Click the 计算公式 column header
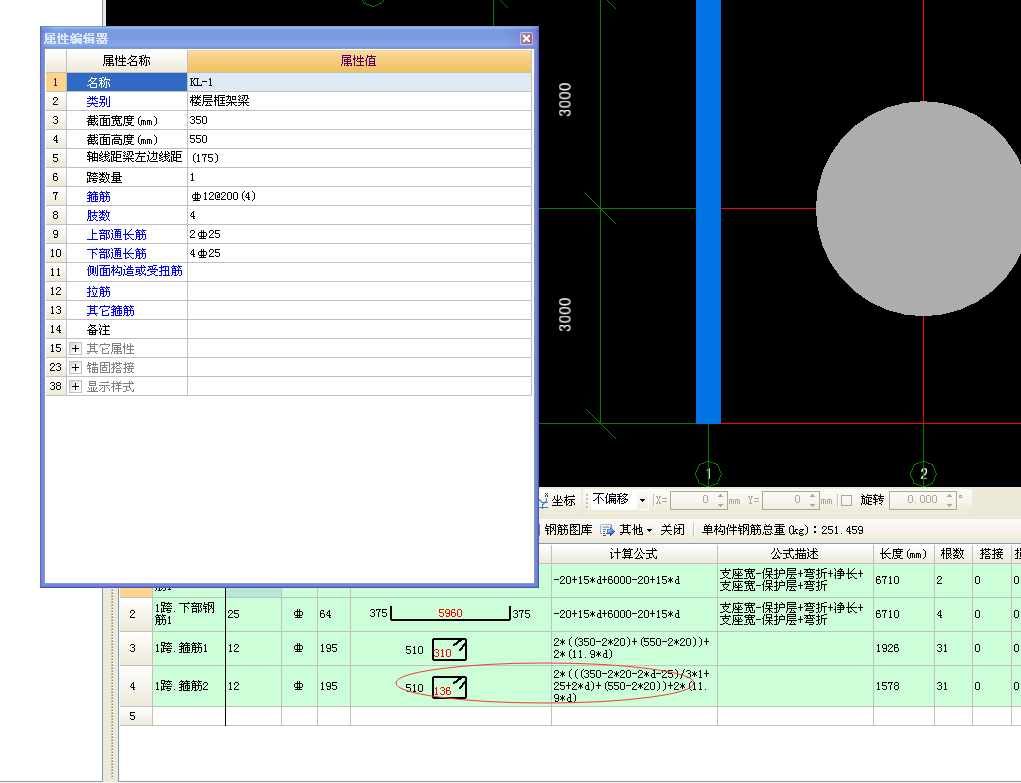This screenshot has height=783, width=1021. point(634,554)
